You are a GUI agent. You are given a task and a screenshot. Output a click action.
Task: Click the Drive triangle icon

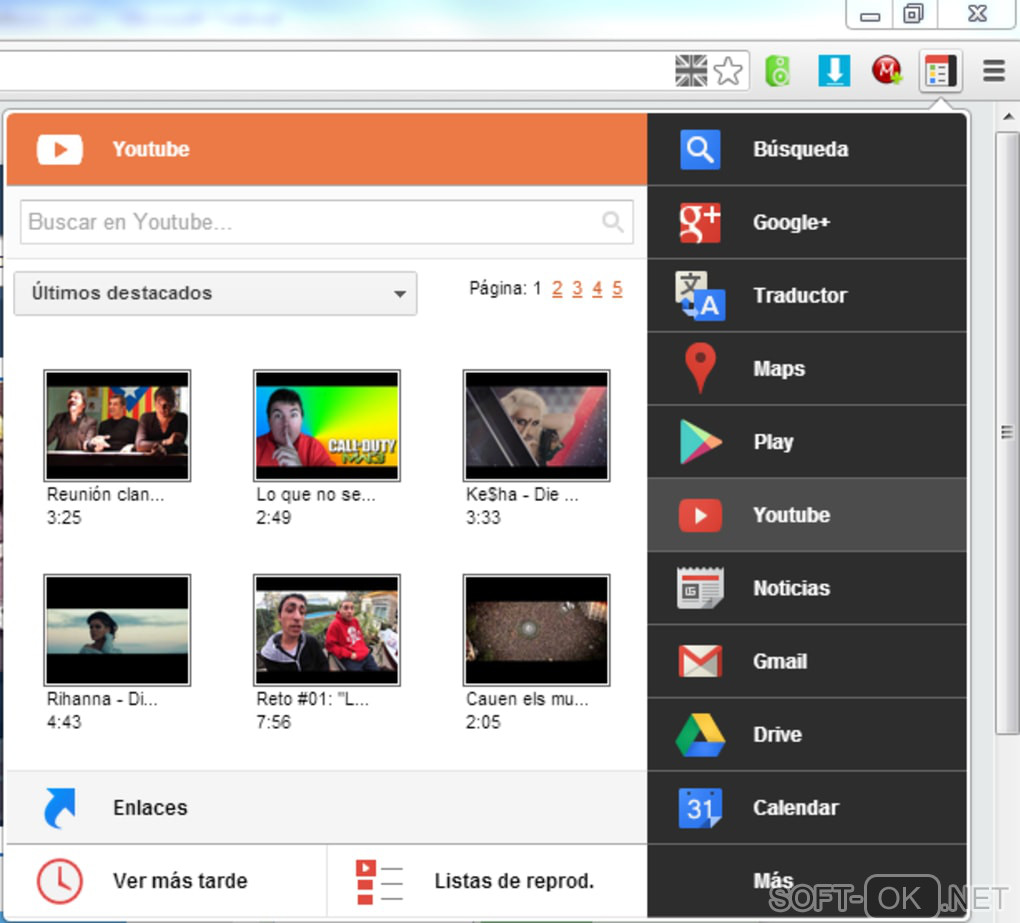700,735
